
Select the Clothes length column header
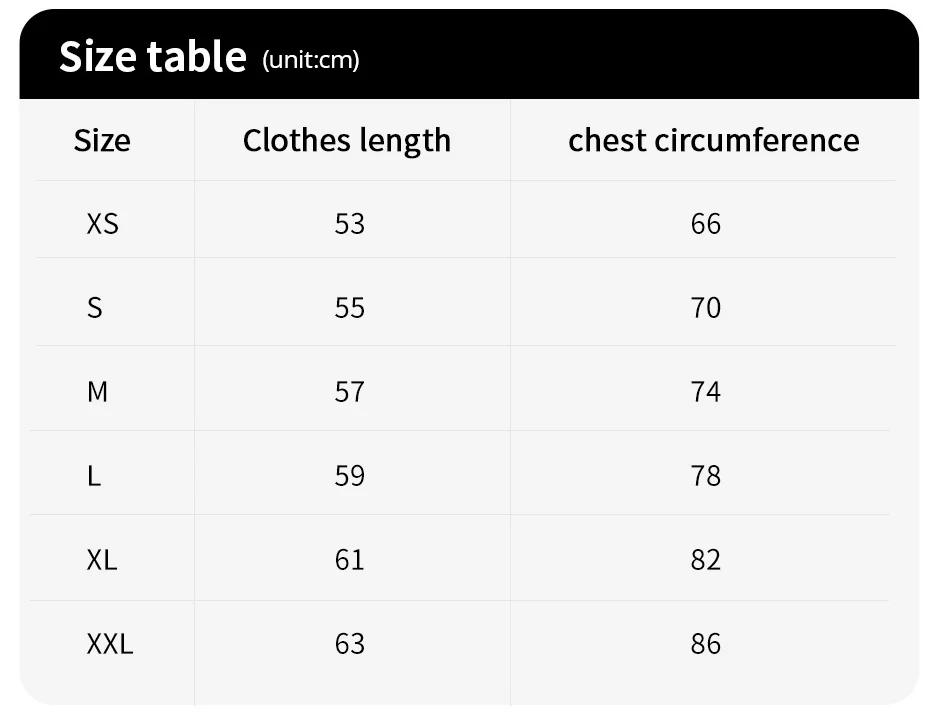(x=347, y=141)
